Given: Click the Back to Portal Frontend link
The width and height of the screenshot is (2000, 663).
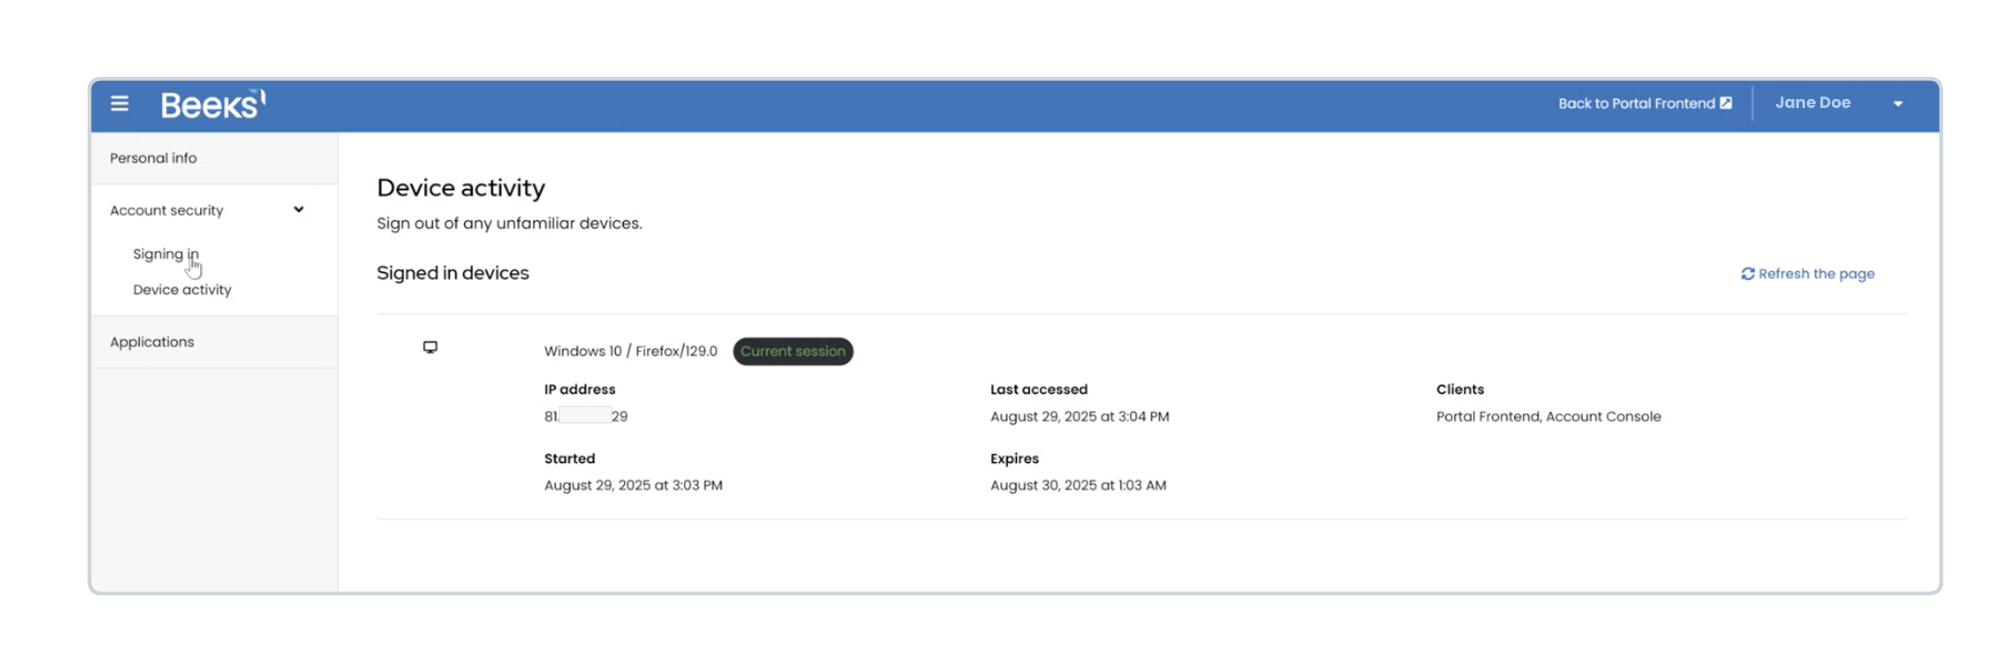Looking at the screenshot, I should point(1636,104).
